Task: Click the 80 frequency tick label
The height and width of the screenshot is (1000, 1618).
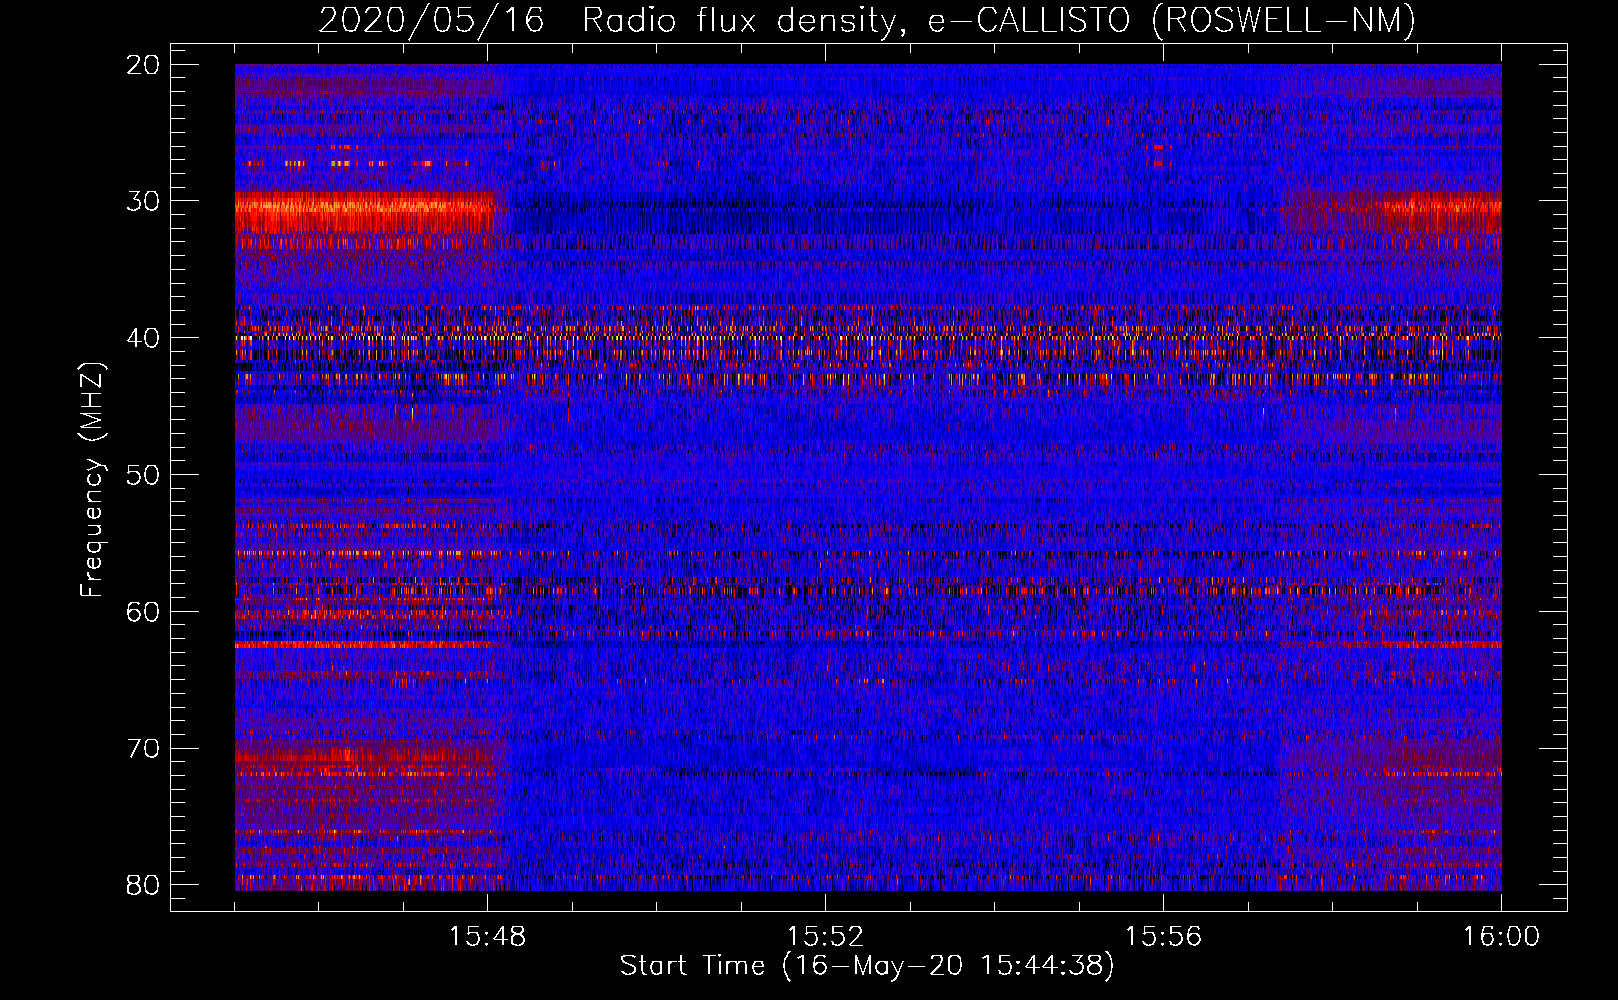Action: point(144,885)
